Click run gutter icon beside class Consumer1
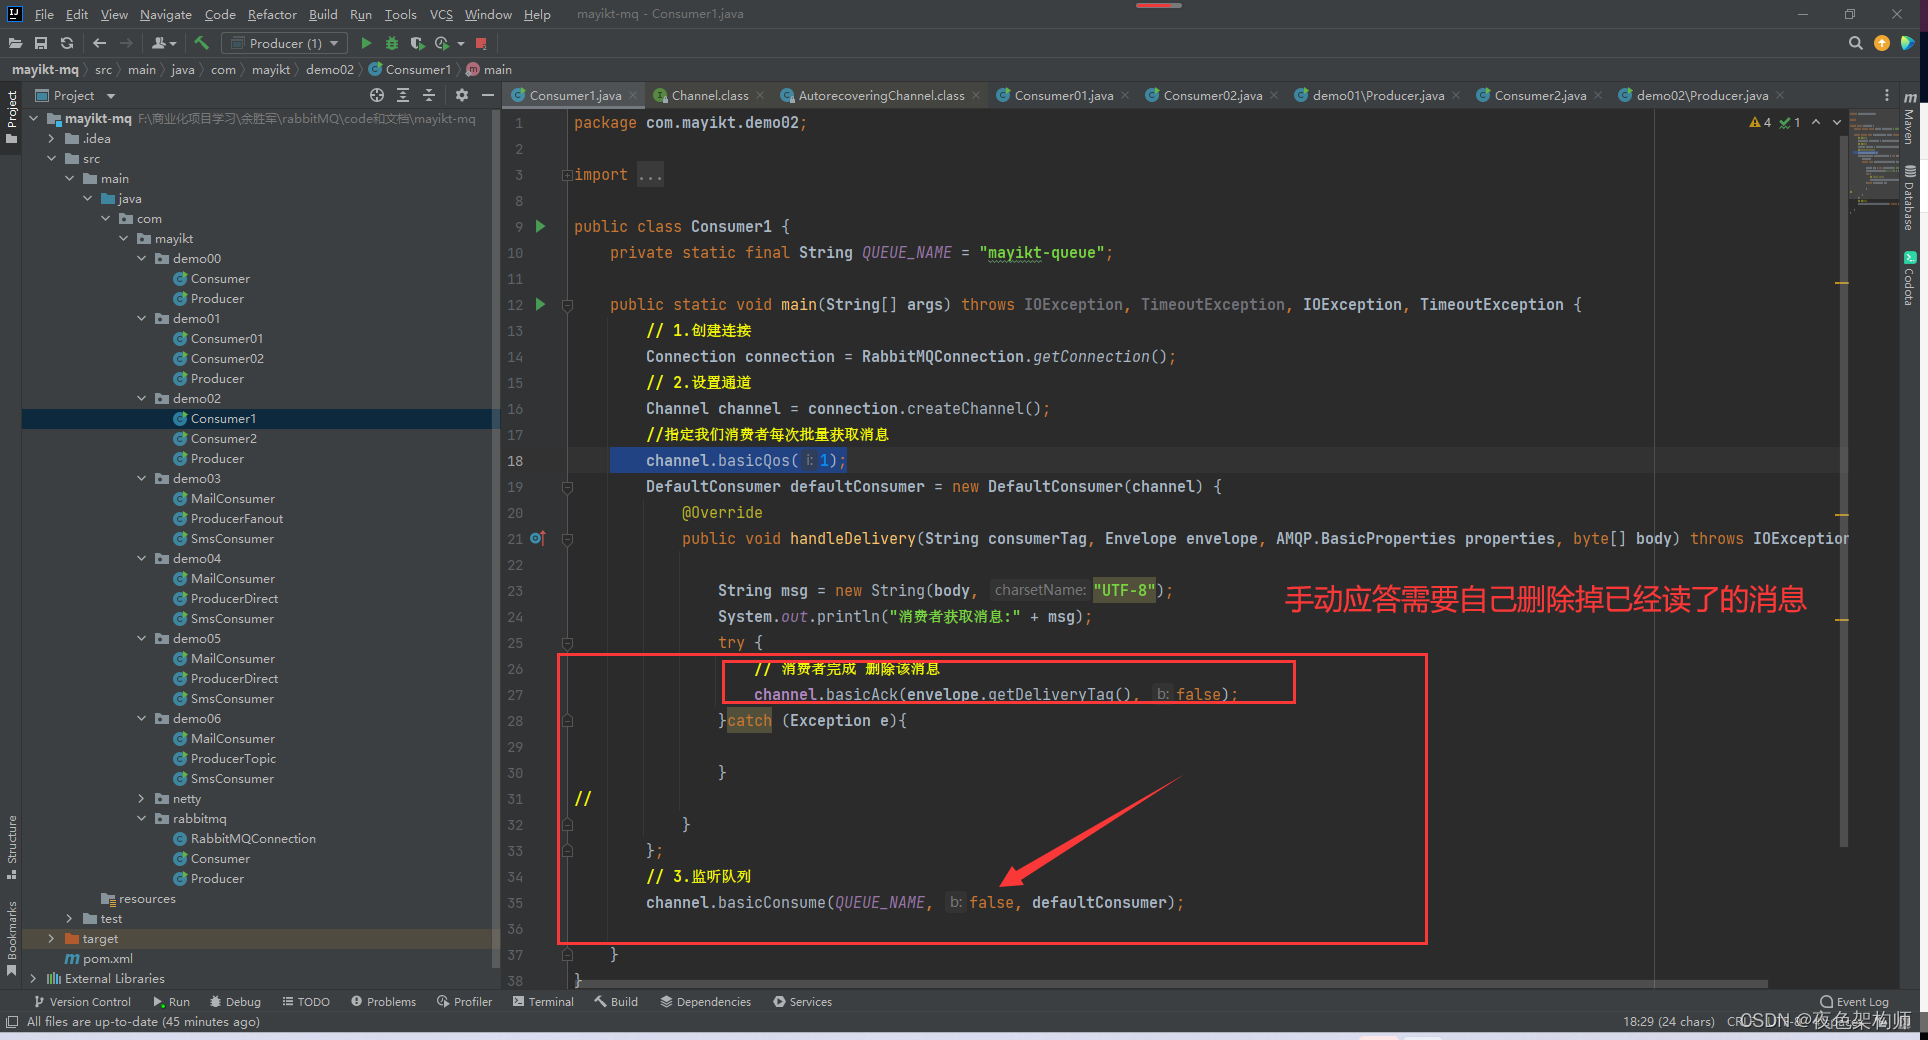 point(541,226)
